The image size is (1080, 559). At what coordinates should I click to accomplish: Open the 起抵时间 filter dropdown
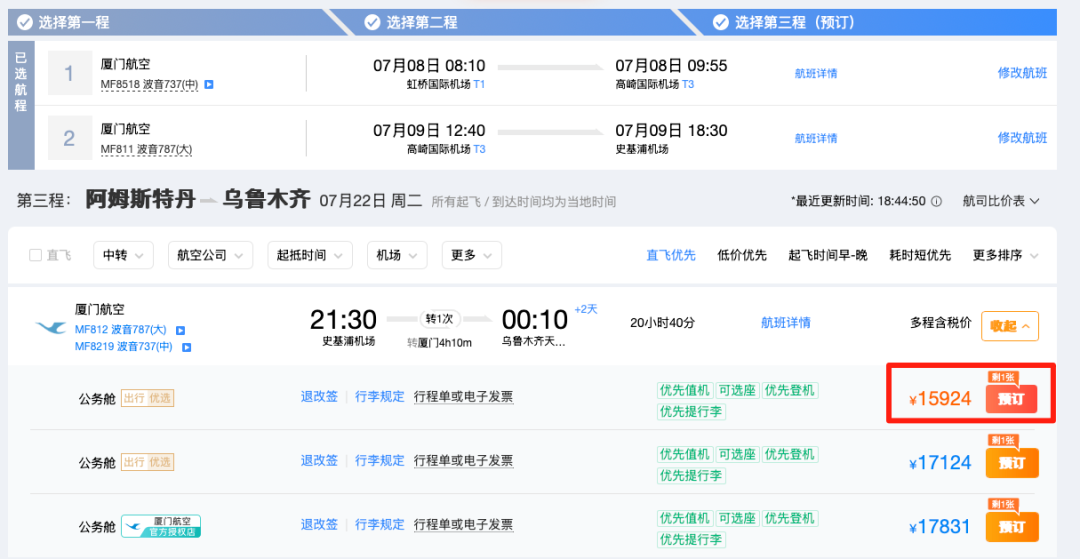310,255
